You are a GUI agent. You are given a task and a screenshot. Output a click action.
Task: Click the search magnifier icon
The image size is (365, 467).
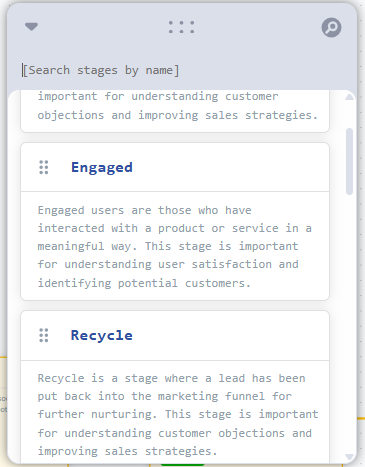[x=331, y=27]
